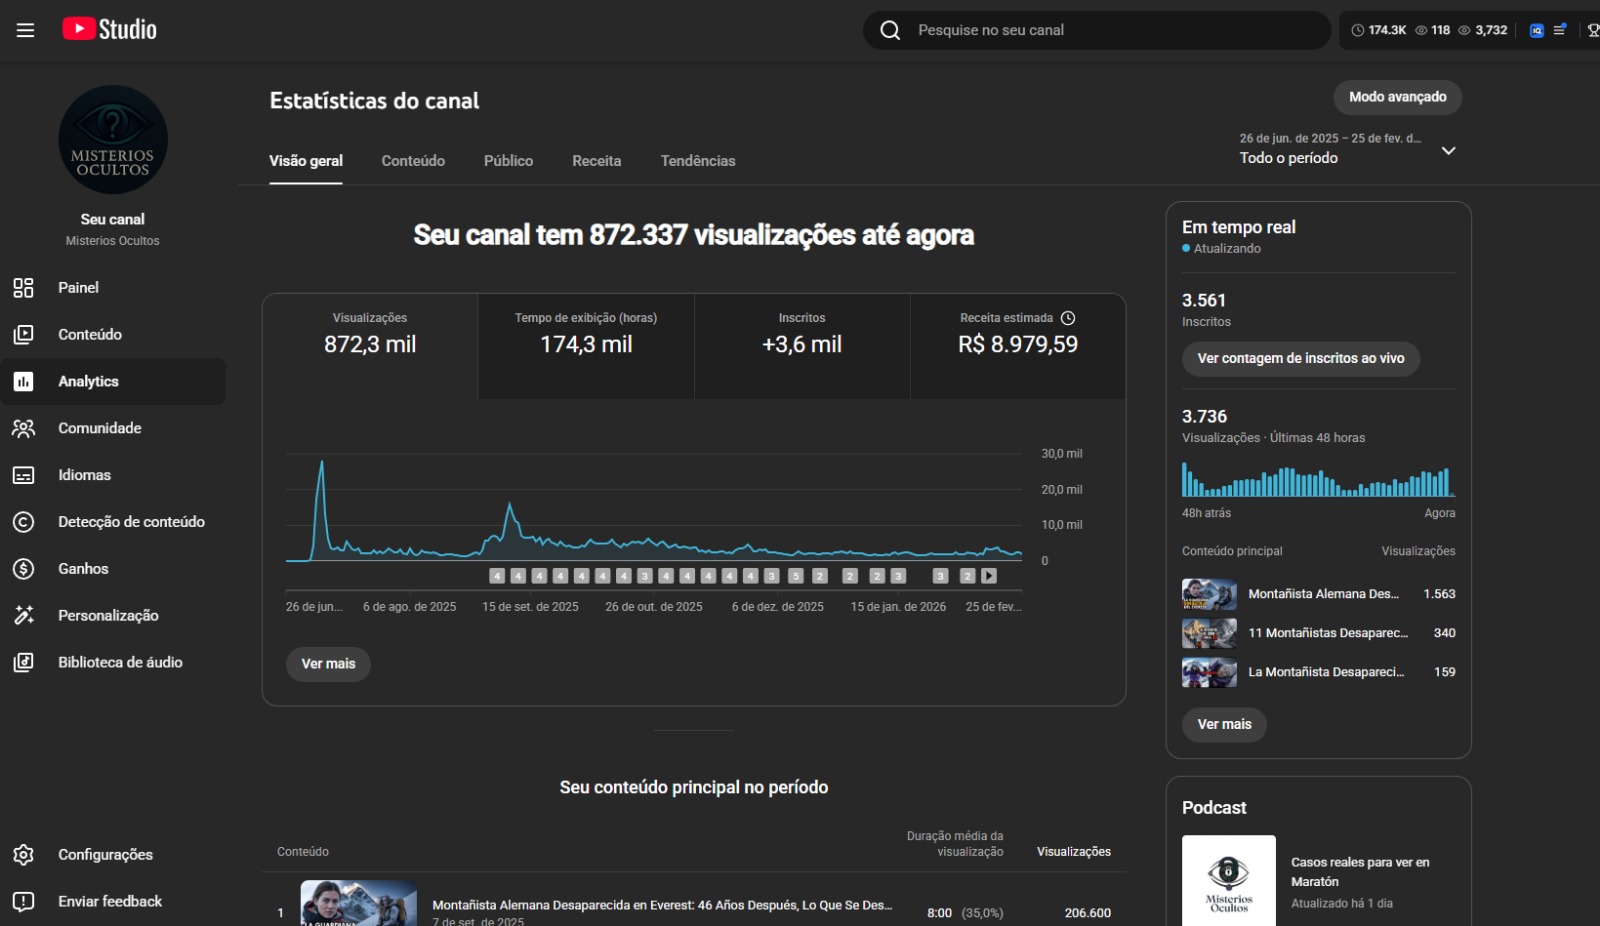
Task: Click the Receita estimada clock icon
Action: (1068, 318)
